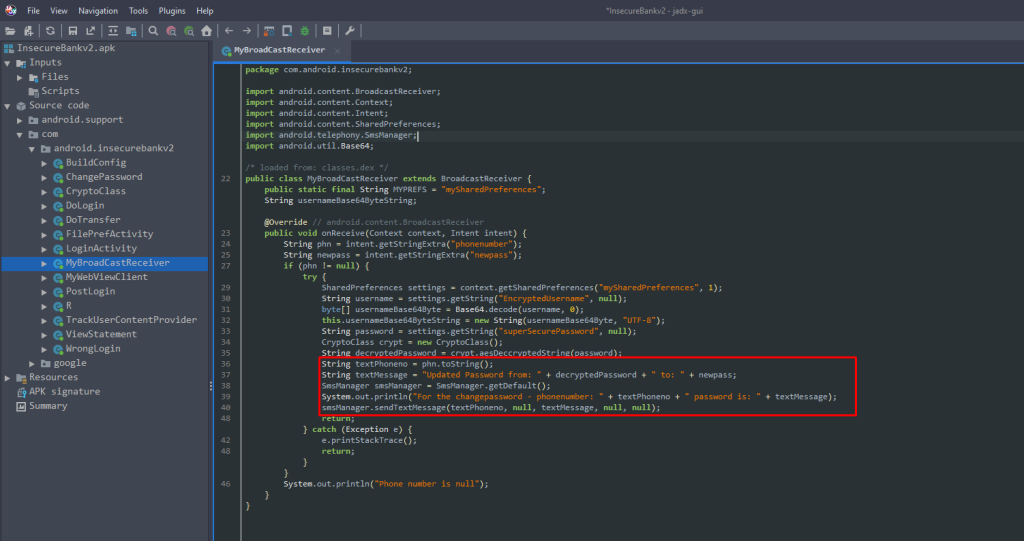Collapse the com package node
Viewport: 1024px width, 541px height.
(20, 135)
